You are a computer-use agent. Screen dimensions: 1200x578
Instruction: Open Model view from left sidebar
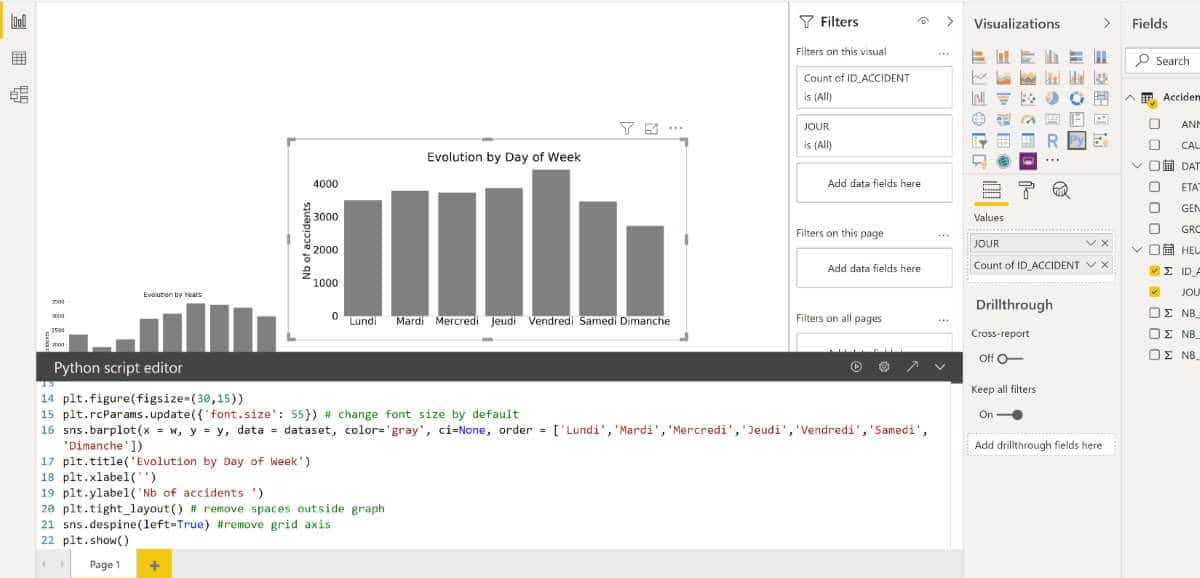coord(18,94)
